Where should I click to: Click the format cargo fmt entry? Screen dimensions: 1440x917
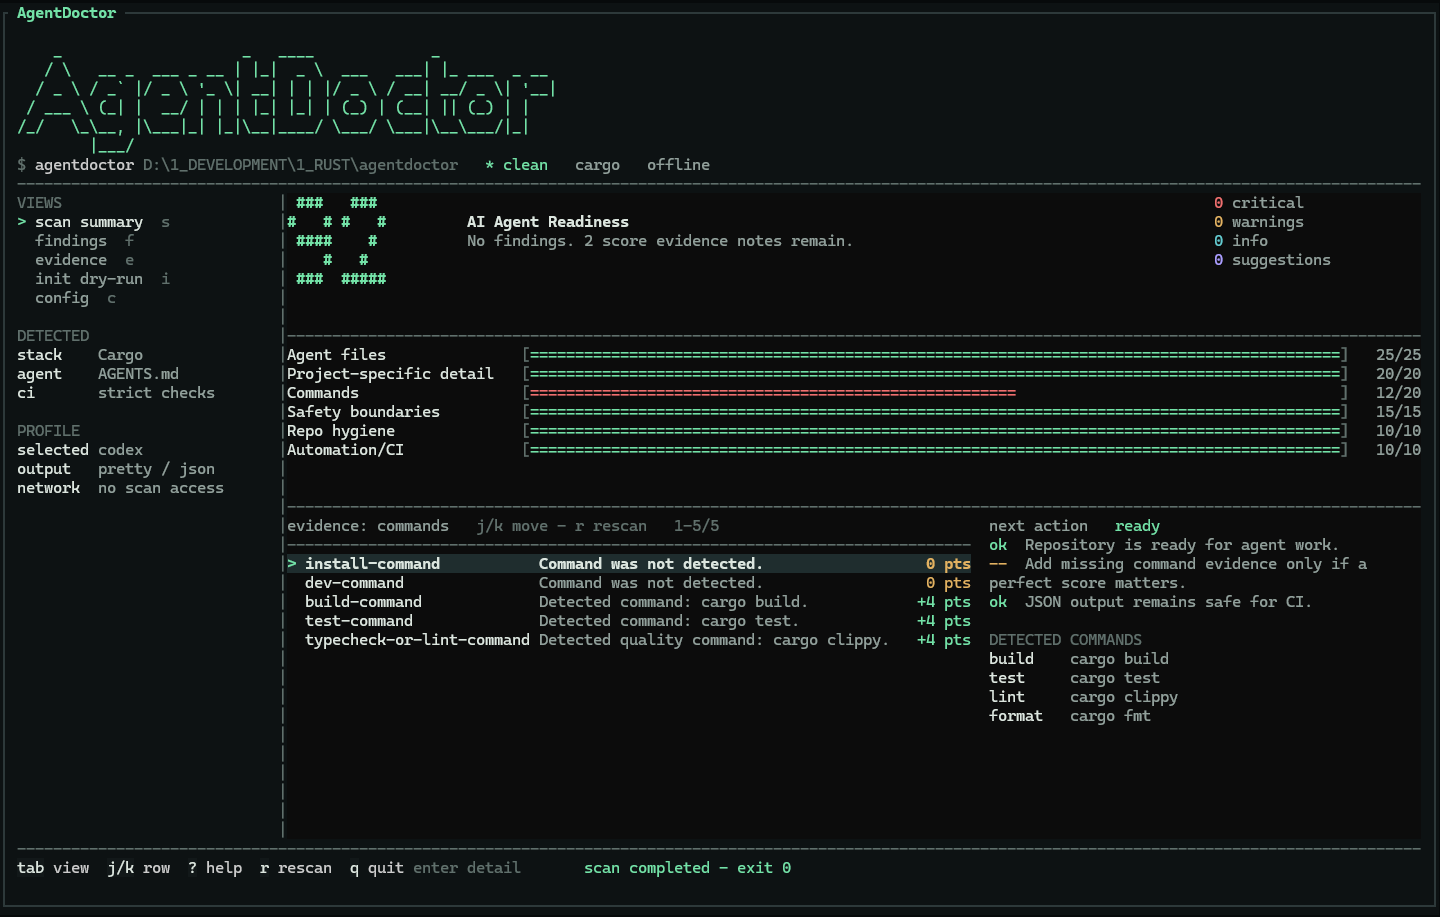1070,716
